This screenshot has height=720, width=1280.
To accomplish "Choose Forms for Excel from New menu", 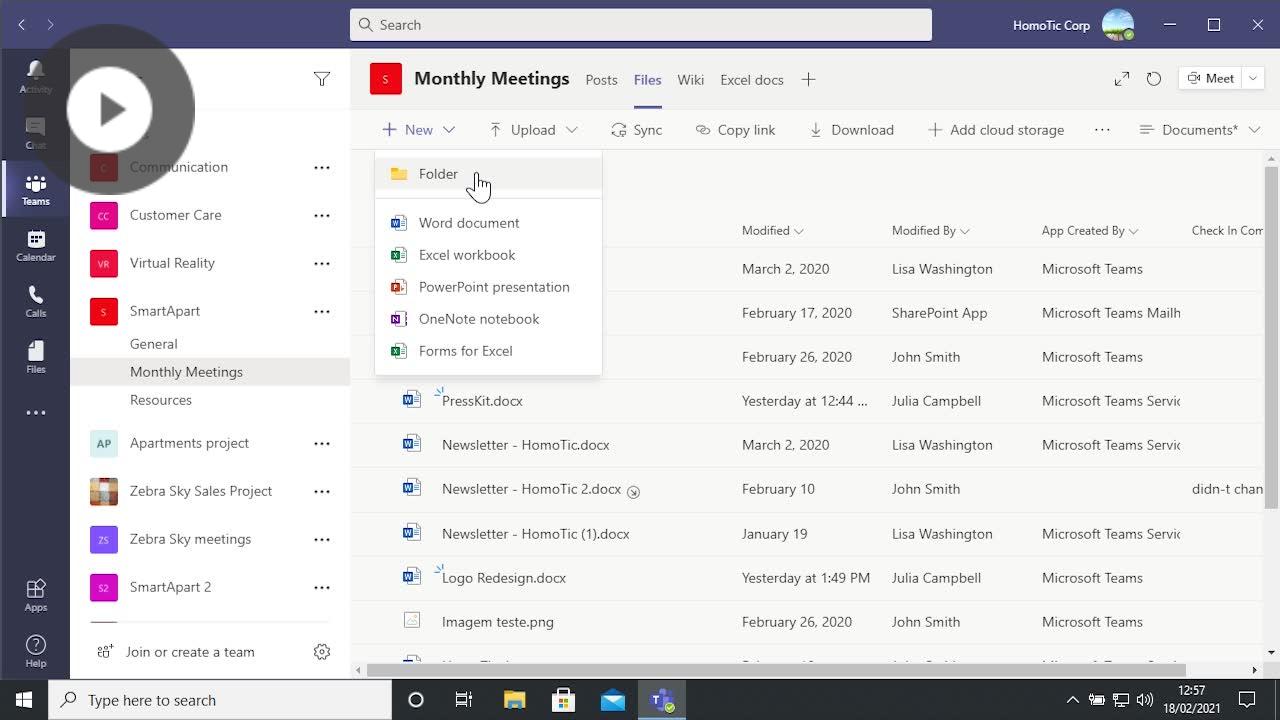I will 488,351.
